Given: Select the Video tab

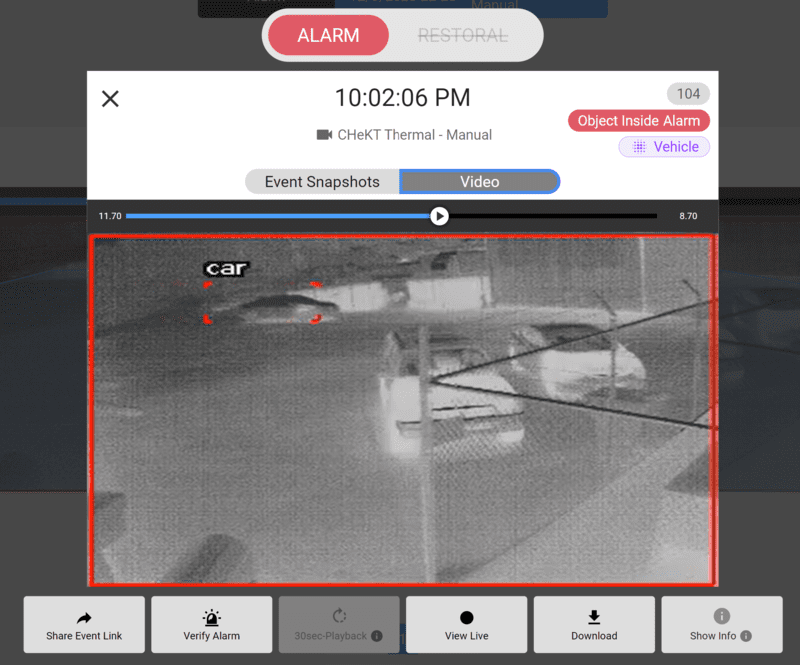Looking at the screenshot, I should tap(479, 182).
